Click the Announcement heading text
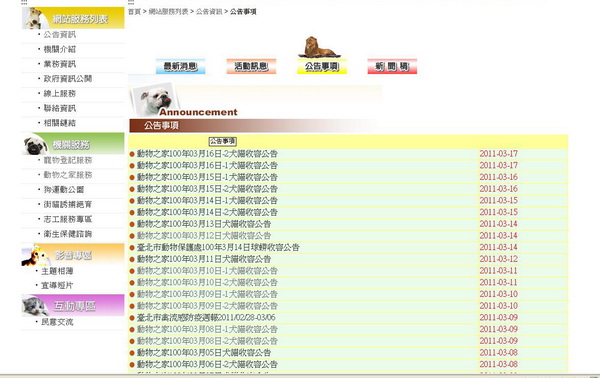 (198, 112)
